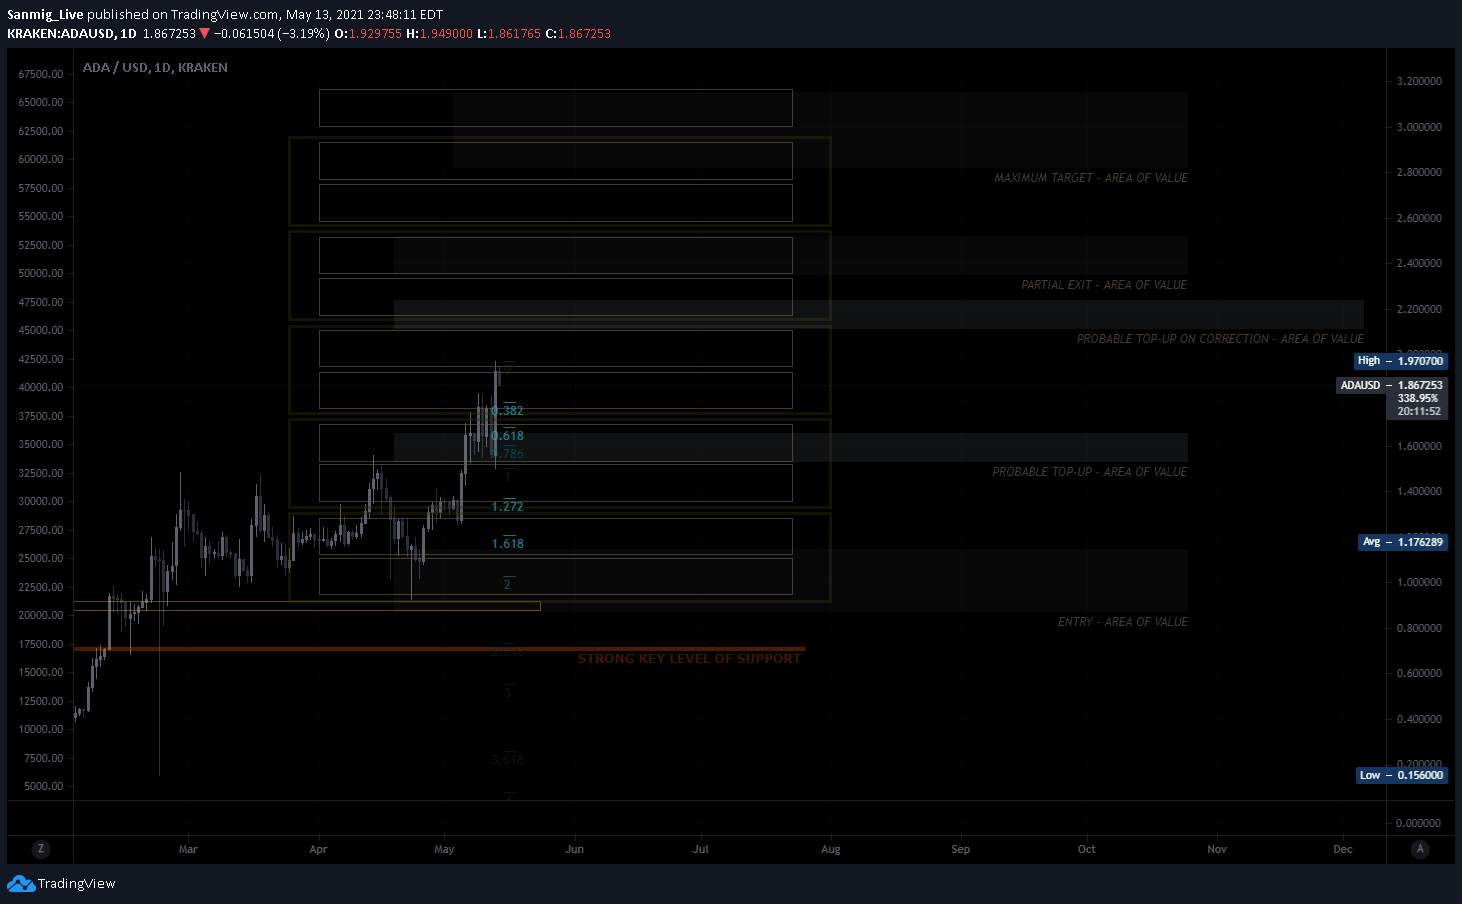Select the 0.786 Fibonacci level label
The height and width of the screenshot is (904, 1462).
(508, 454)
